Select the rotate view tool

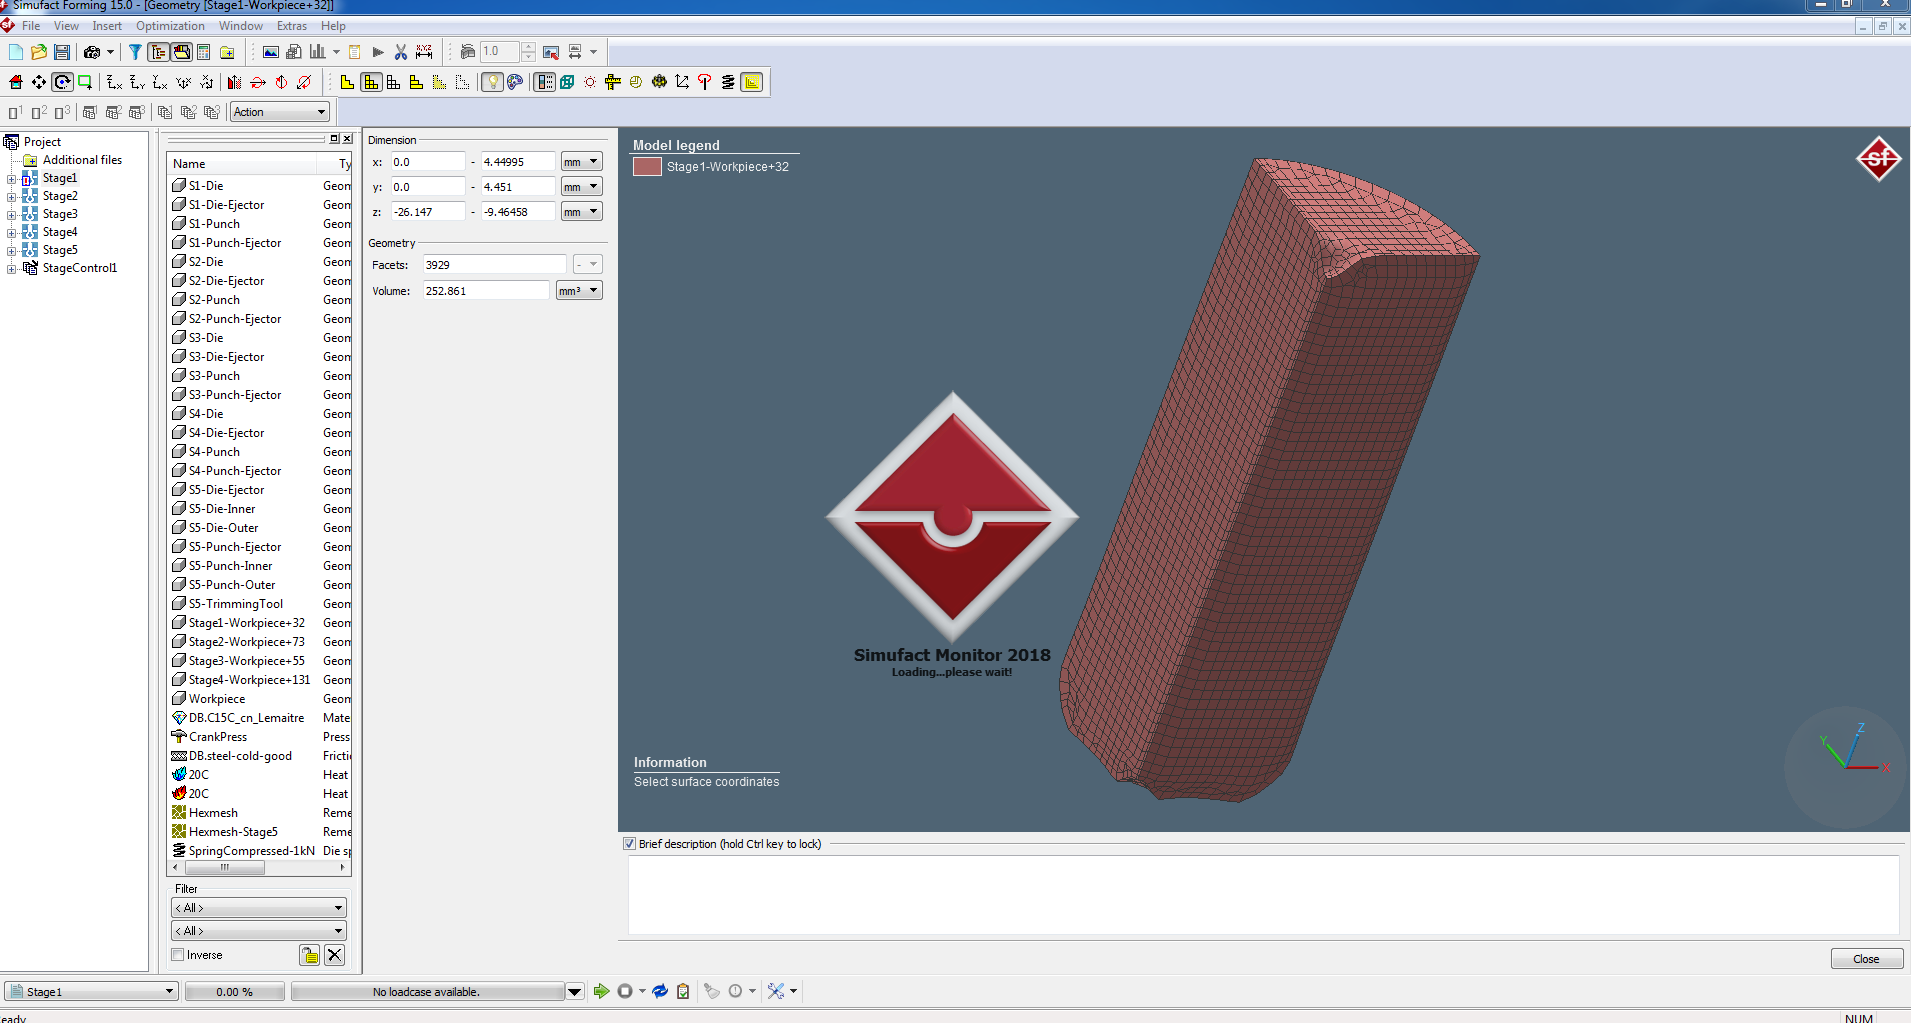(x=62, y=82)
